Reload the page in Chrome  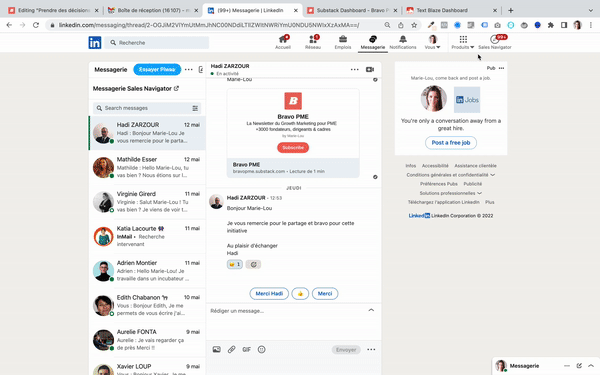(x=36, y=25)
